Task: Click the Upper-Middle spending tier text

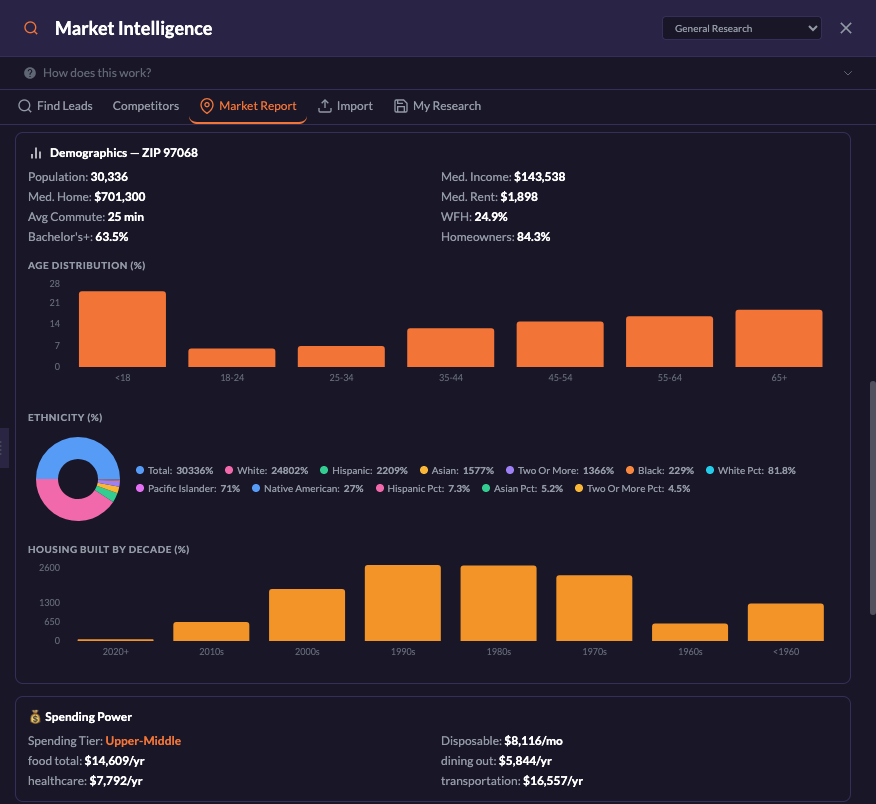Action: [143, 741]
